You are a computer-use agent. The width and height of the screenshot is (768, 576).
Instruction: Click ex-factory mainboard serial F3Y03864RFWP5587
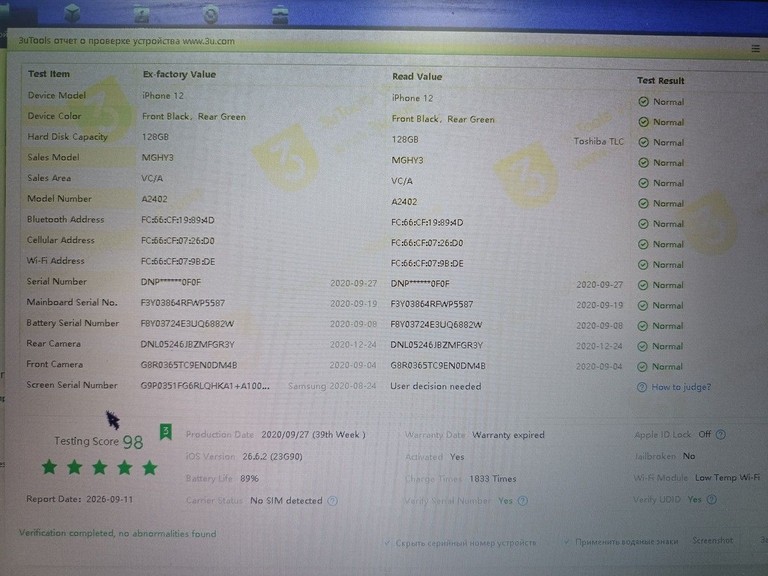coord(183,303)
